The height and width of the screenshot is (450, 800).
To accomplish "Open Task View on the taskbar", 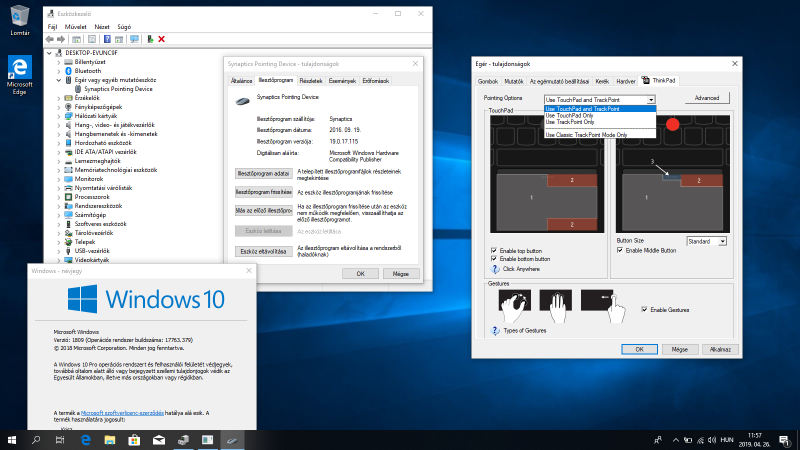I will point(60,440).
